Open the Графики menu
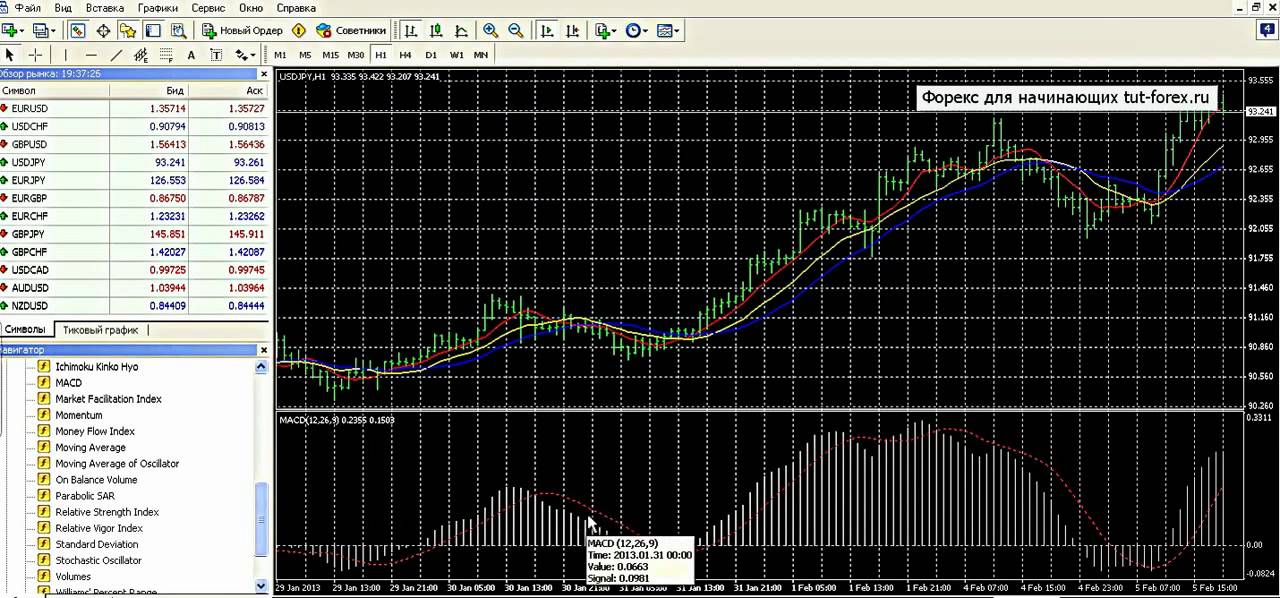Screen dimensions: 1280x598 (x=158, y=7)
